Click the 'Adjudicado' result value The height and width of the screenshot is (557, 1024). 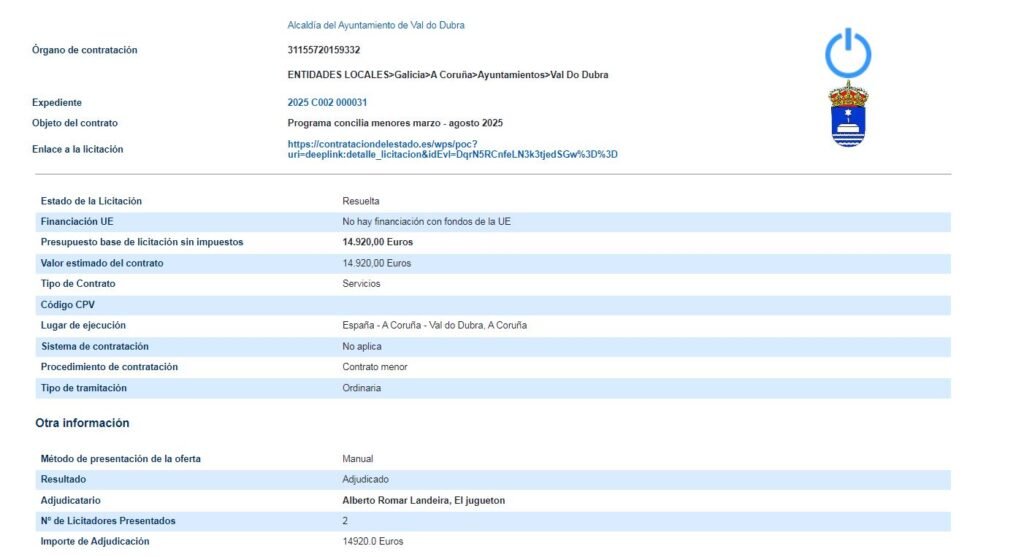(x=365, y=479)
